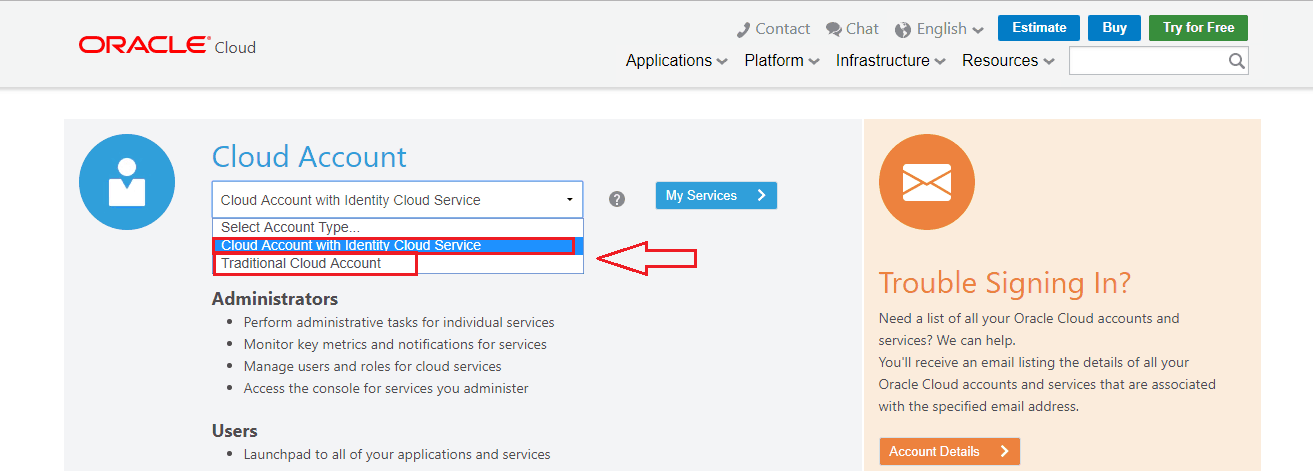This screenshot has height=471, width=1313.
Task: Click 'Manage users and roles for cloud services'
Action: pos(373,366)
